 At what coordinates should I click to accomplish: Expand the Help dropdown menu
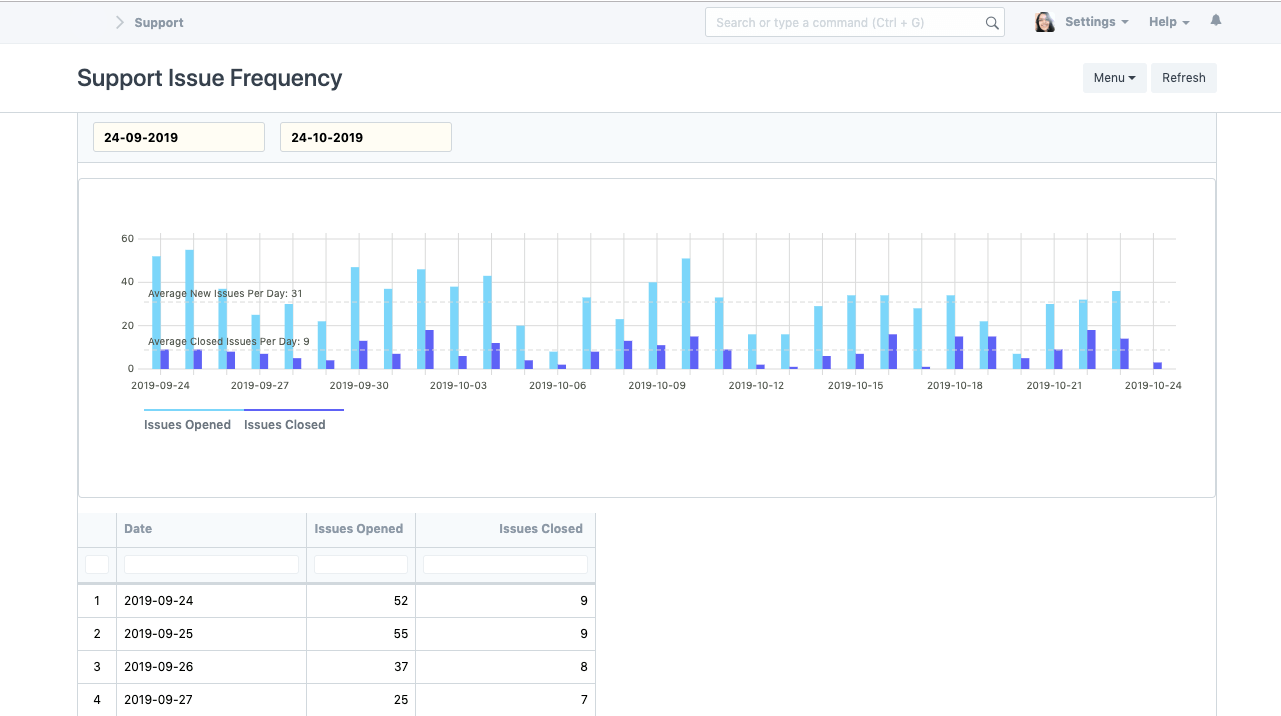(1168, 22)
